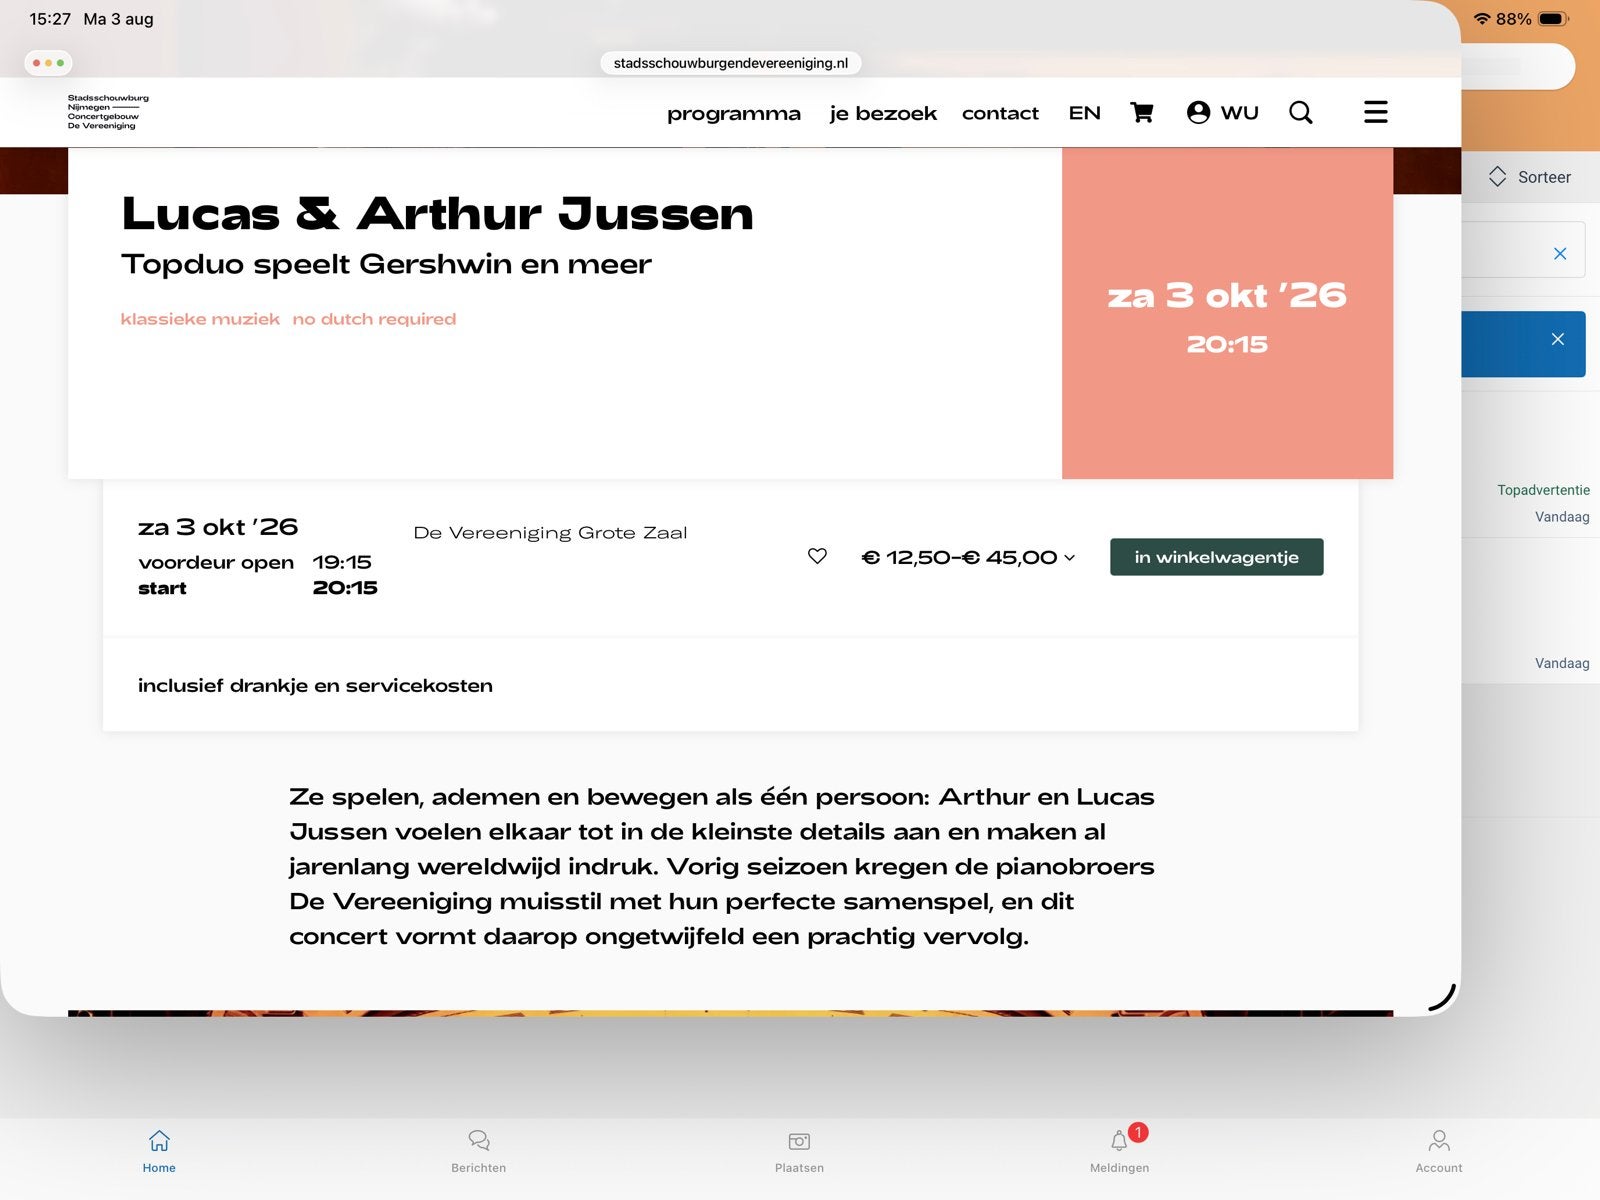Screen dimensions: 1600x1200
Task: Click the voordeur open 19:15 text
Action: tap(255, 562)
